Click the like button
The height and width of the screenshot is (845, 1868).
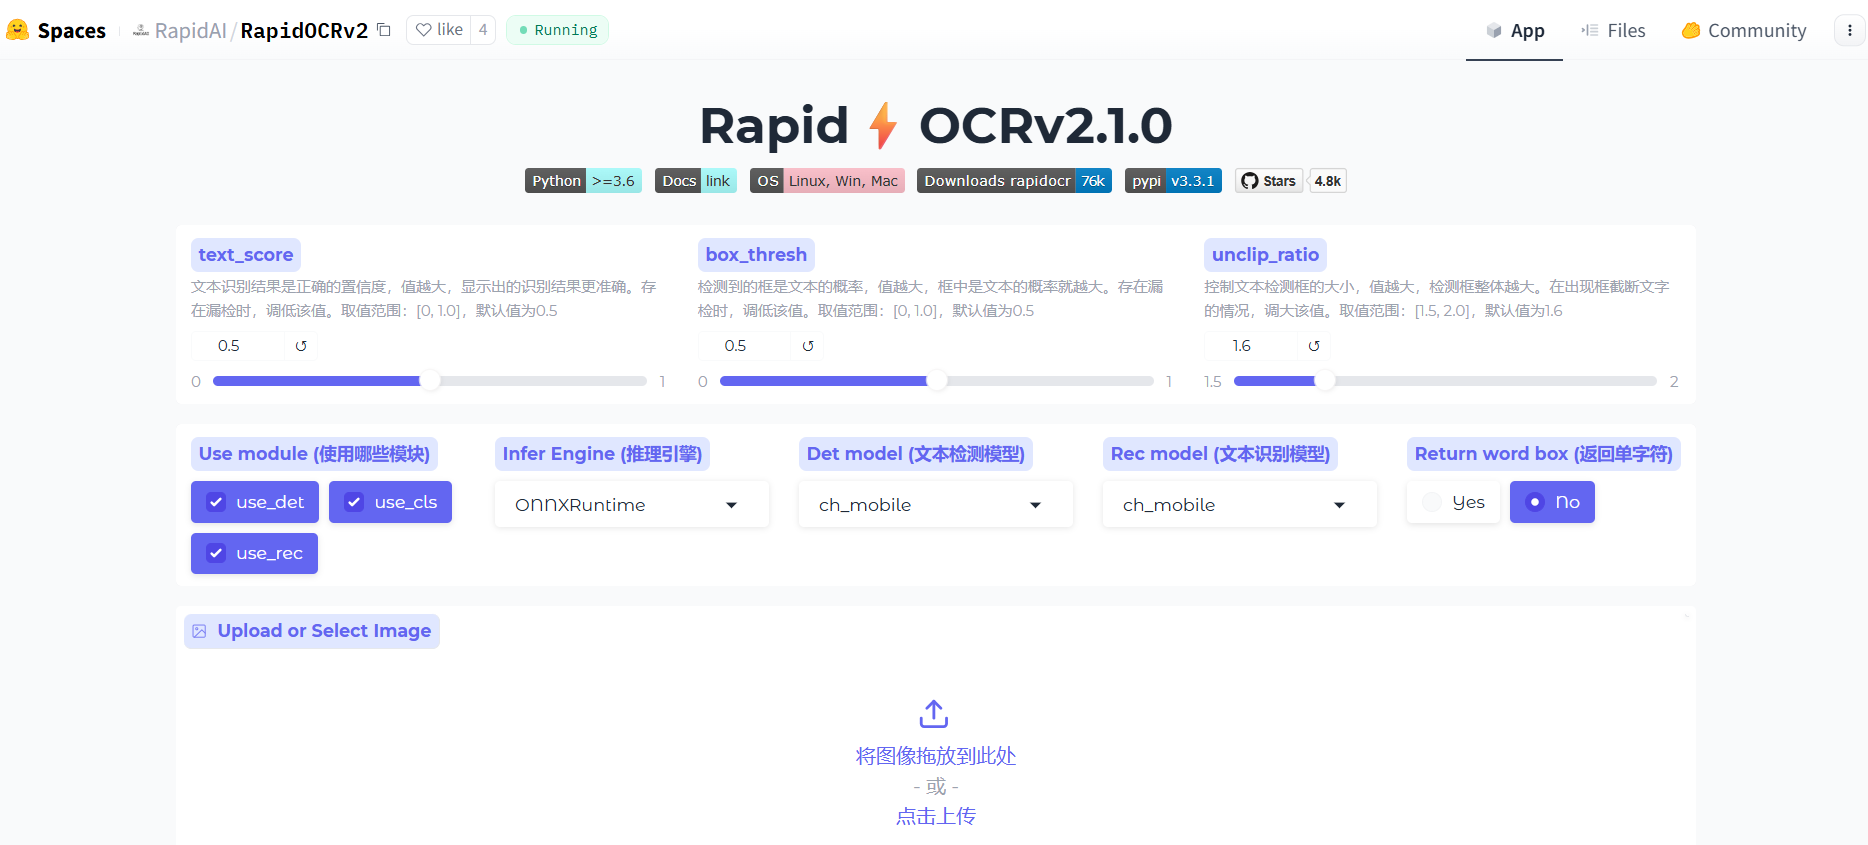pos(439,30)
